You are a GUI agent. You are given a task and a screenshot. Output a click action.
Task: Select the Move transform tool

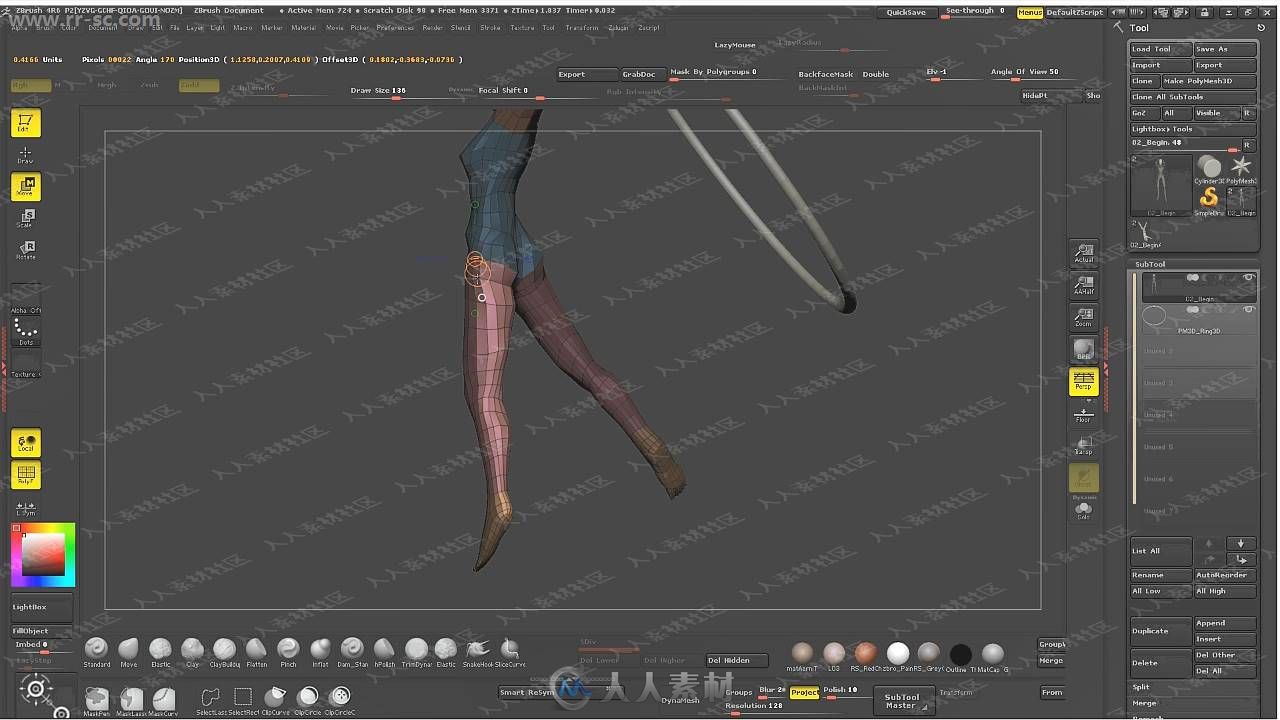pyautogui.click(x=26, y=187)
